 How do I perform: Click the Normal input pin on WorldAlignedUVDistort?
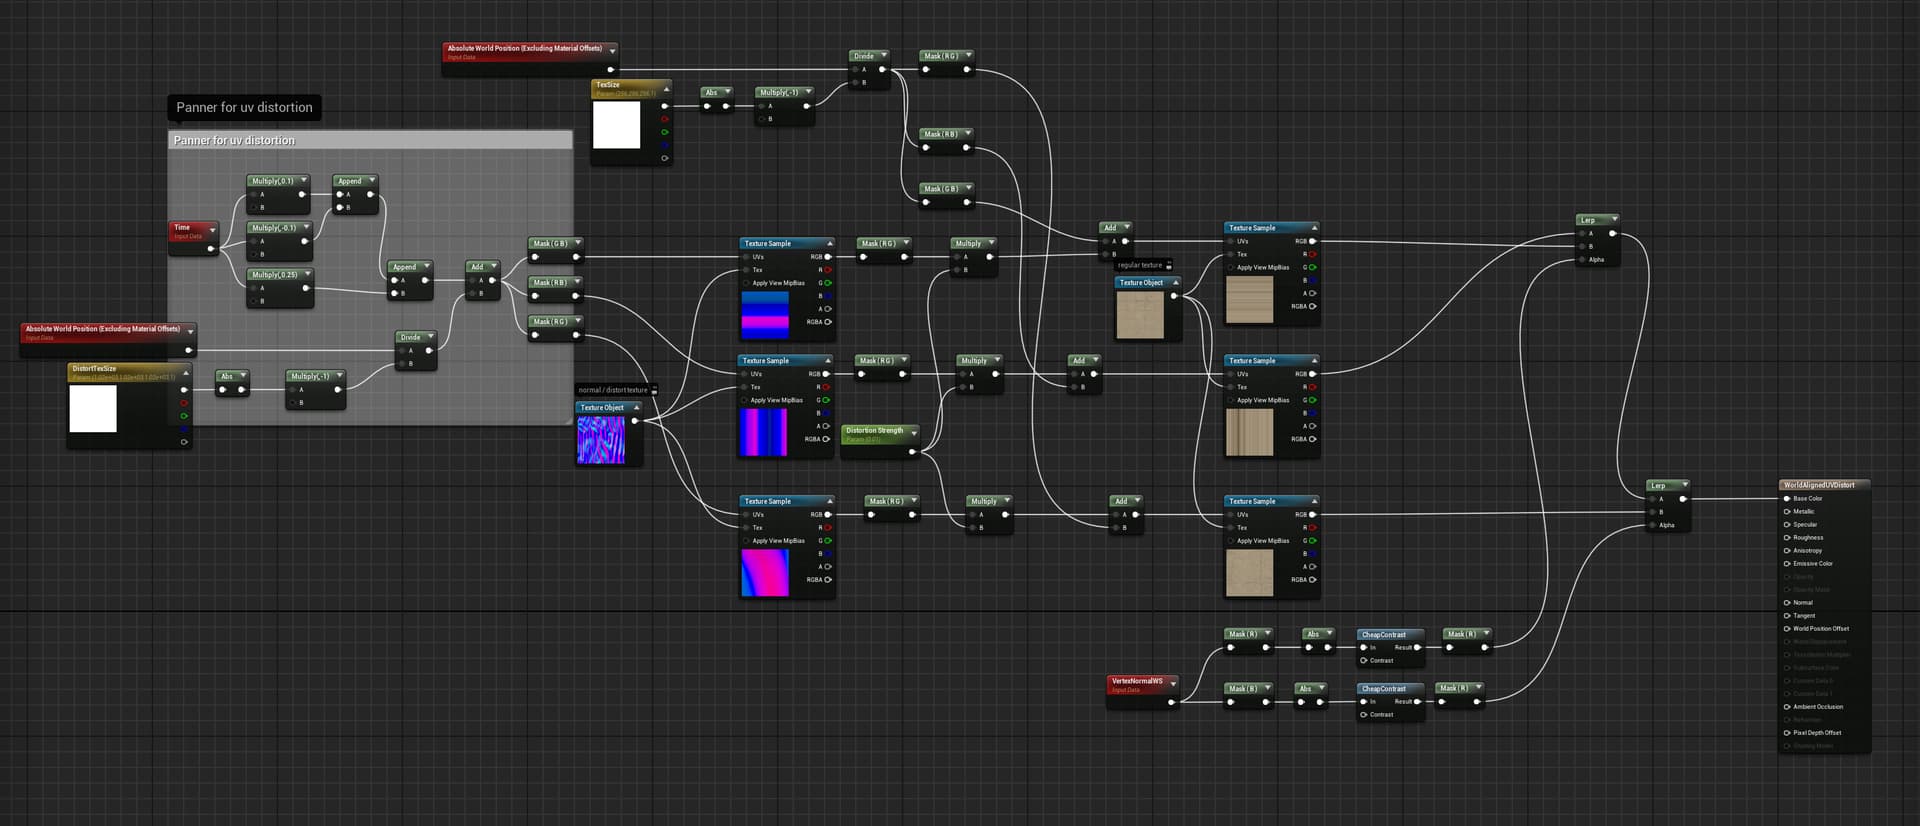coord(1787,602)
